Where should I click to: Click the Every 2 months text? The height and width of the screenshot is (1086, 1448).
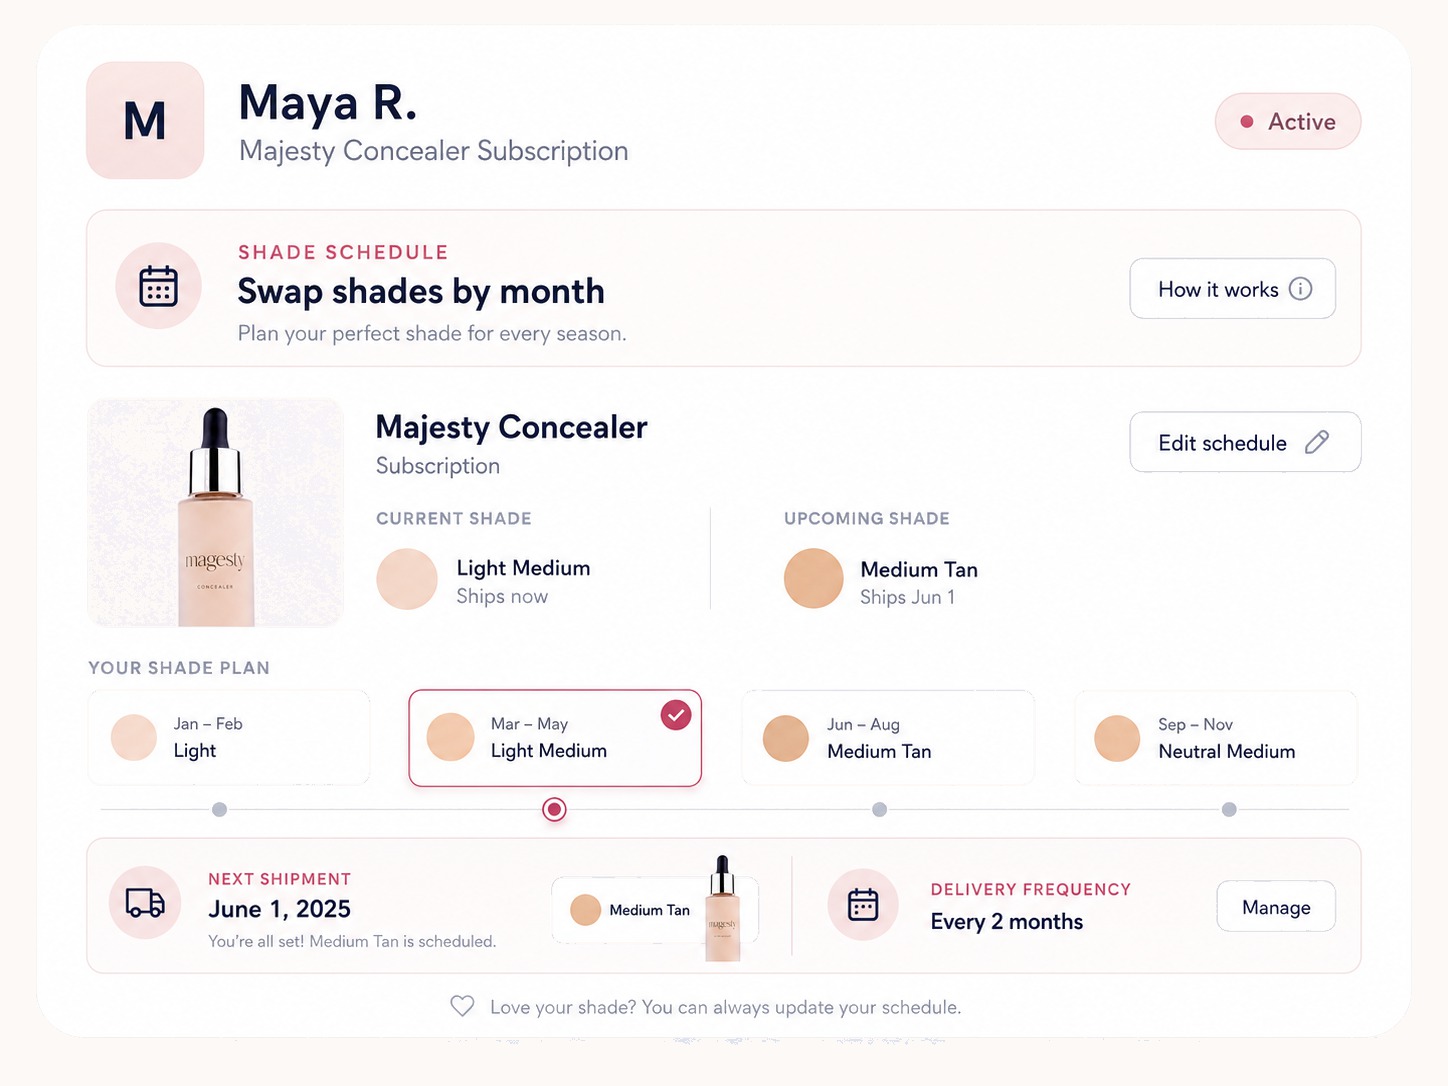point(1006,922)
